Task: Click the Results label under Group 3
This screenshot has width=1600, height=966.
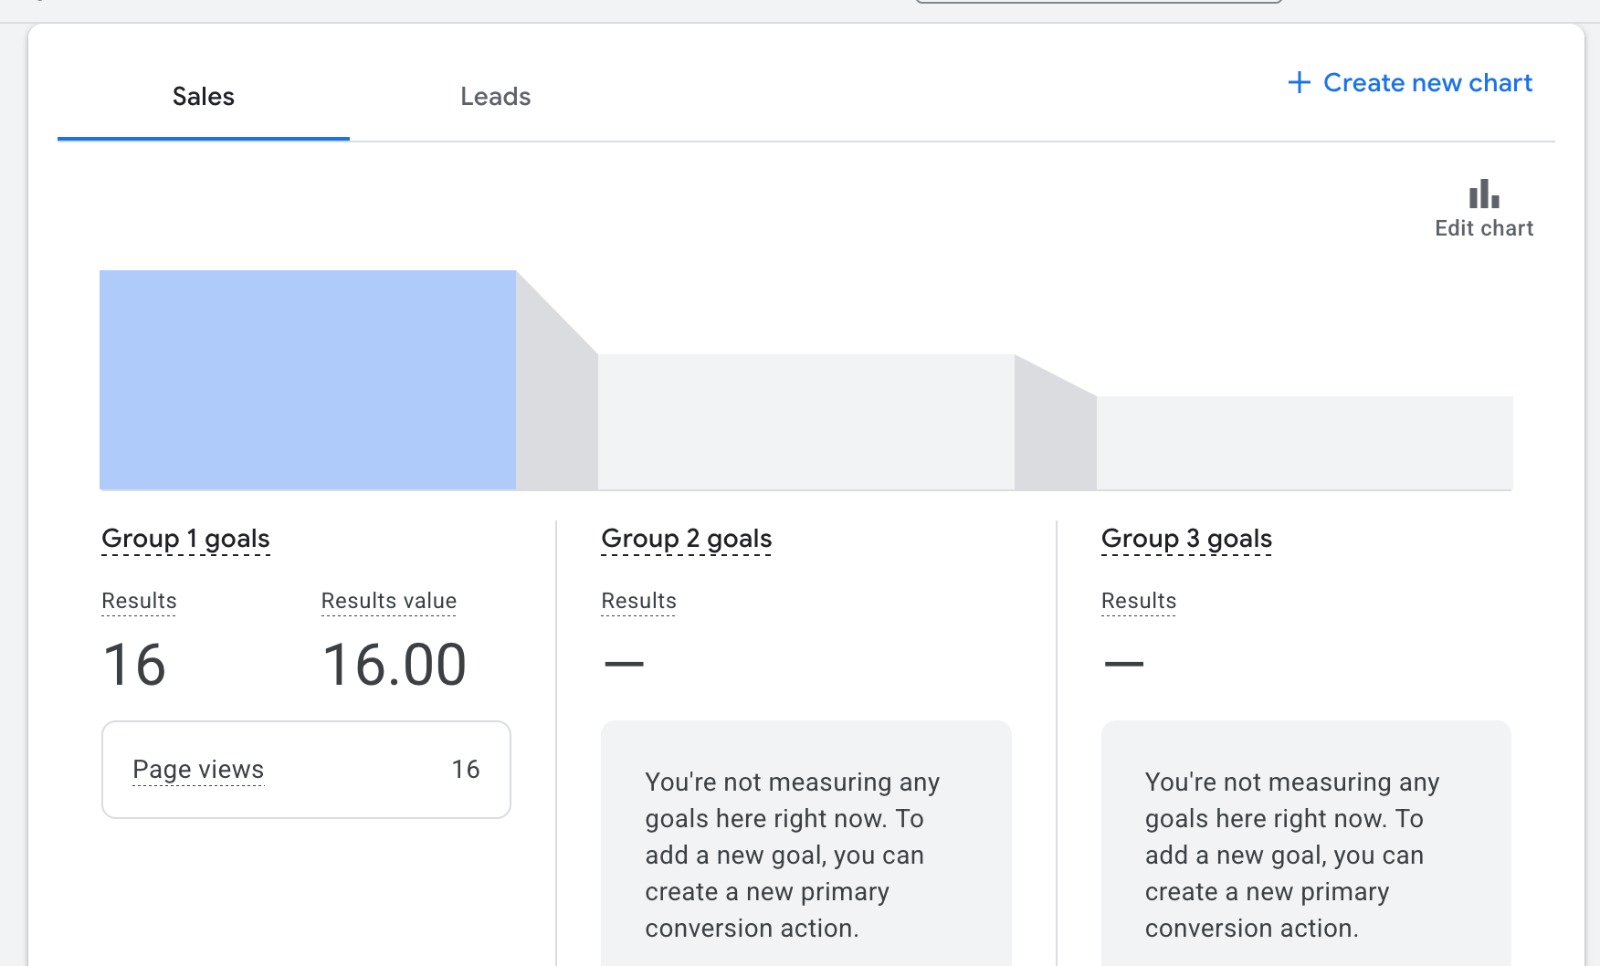Action: pos(1138,601)
